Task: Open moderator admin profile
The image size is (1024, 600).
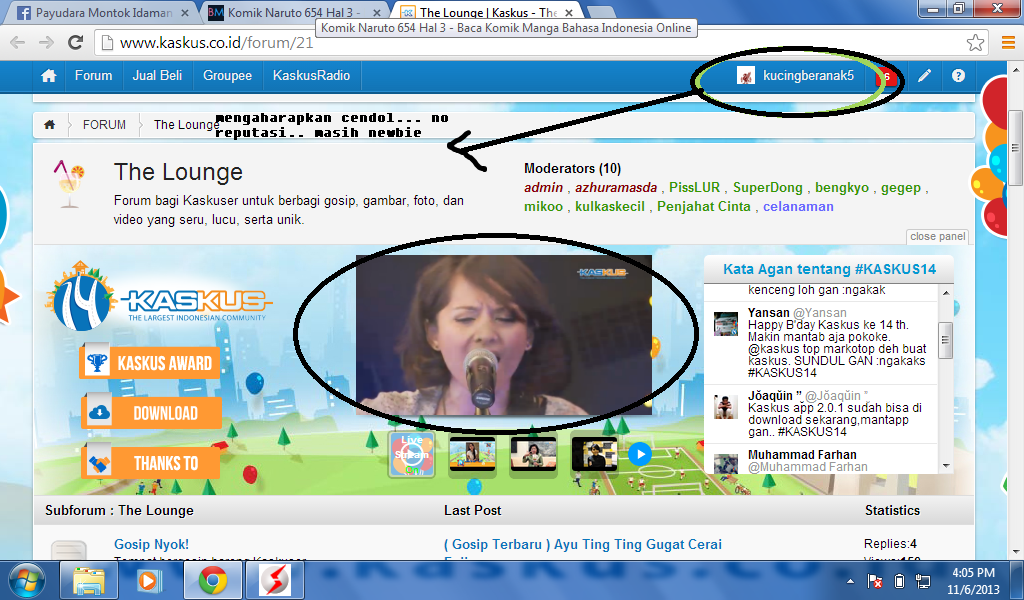Action: [x=543, y=188]
